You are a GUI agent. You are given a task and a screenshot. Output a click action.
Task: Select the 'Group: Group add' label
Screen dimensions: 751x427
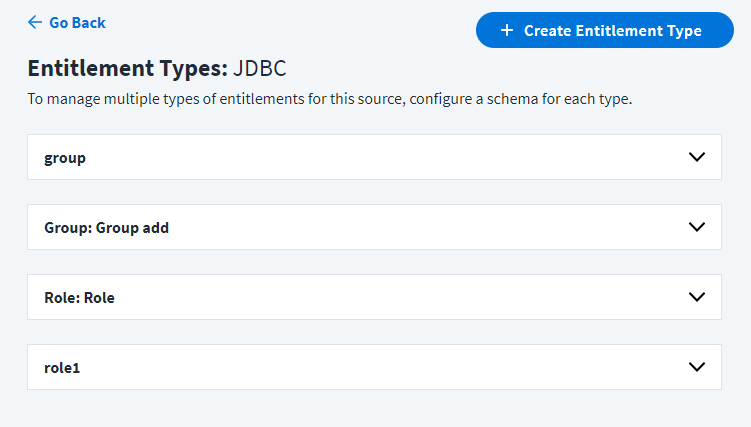point(106,228)
